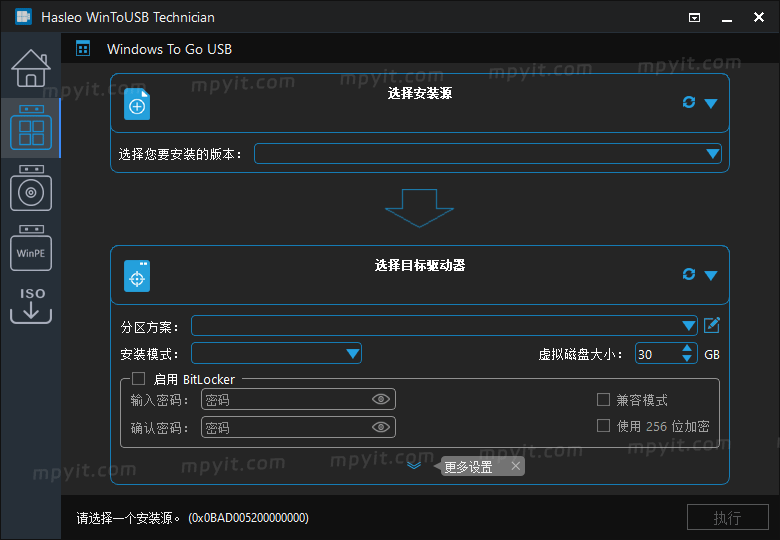Open the title bar options menu icon
The image size is (780, 540).
tap(694, 18)
